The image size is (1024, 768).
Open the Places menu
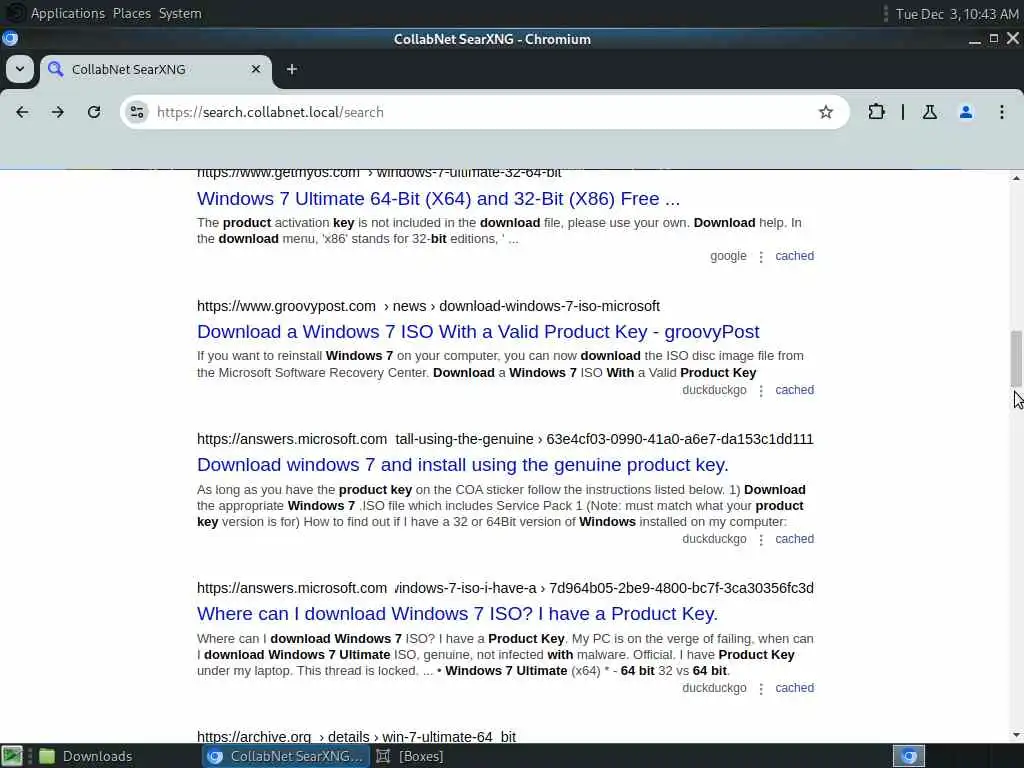click(132, 13)
